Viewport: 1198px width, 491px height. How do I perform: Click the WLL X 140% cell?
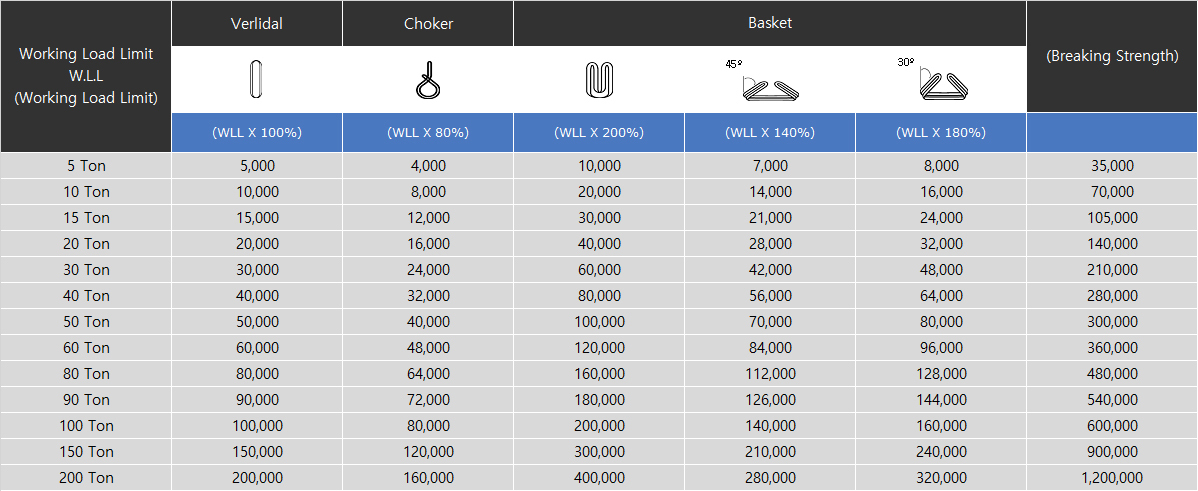770,133
